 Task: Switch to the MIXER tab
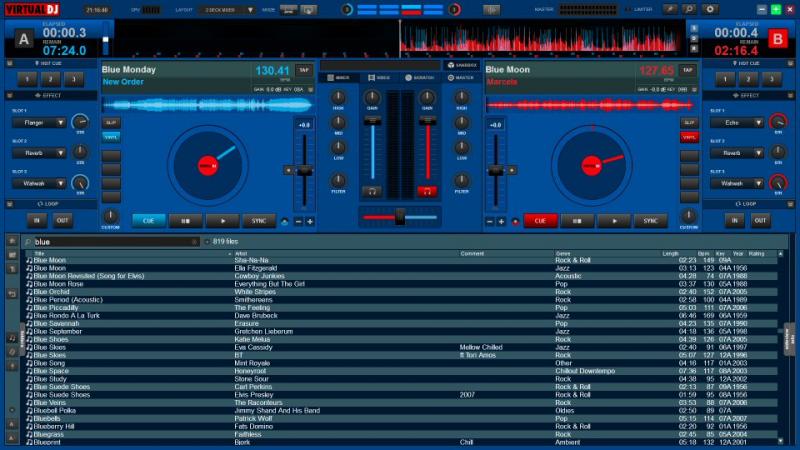[x=338, y=78]
